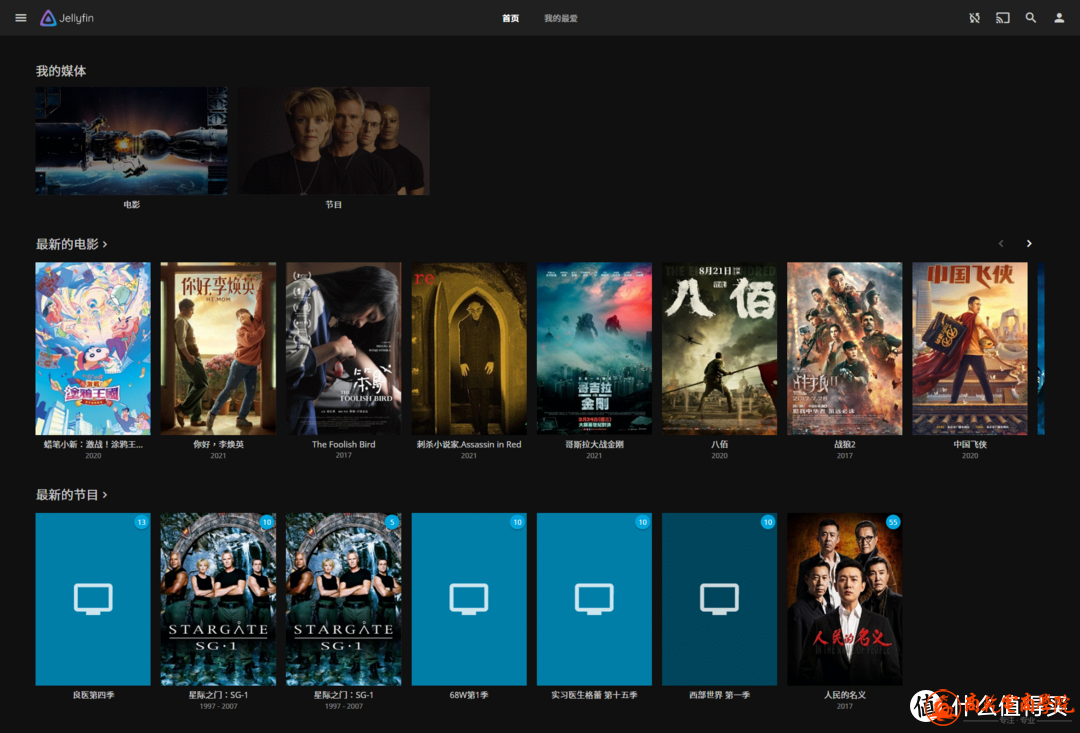The image size is (1080, 733).
Task: Open the SyncPlay icon in header
Action: point(975,18)
